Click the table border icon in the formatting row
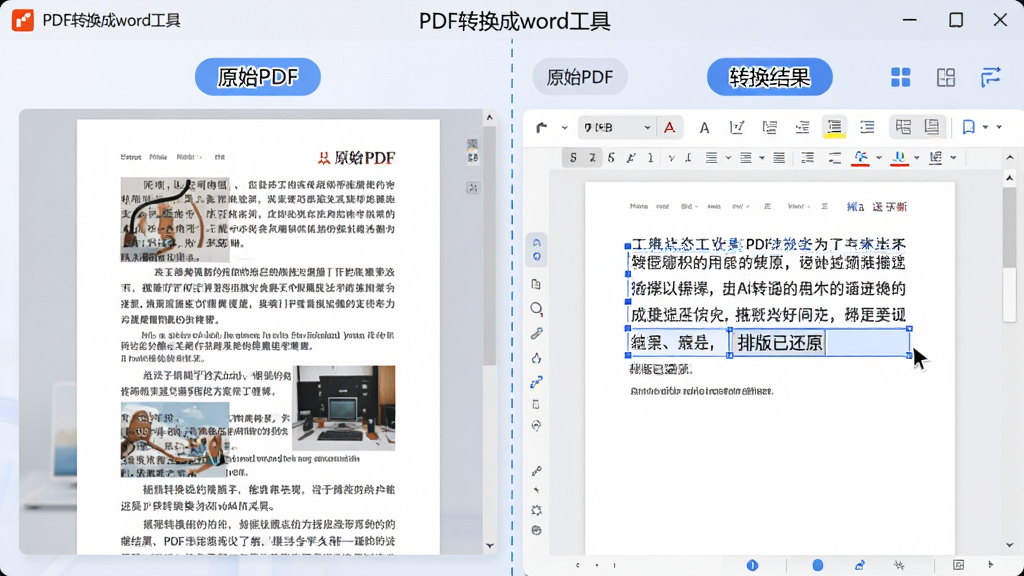The width and height of the screenshot is (1024, 576). pos(936,157)
